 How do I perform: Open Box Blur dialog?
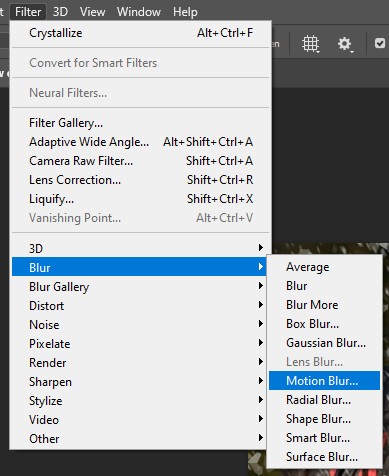pyautogui.click(x=324, y=324)
